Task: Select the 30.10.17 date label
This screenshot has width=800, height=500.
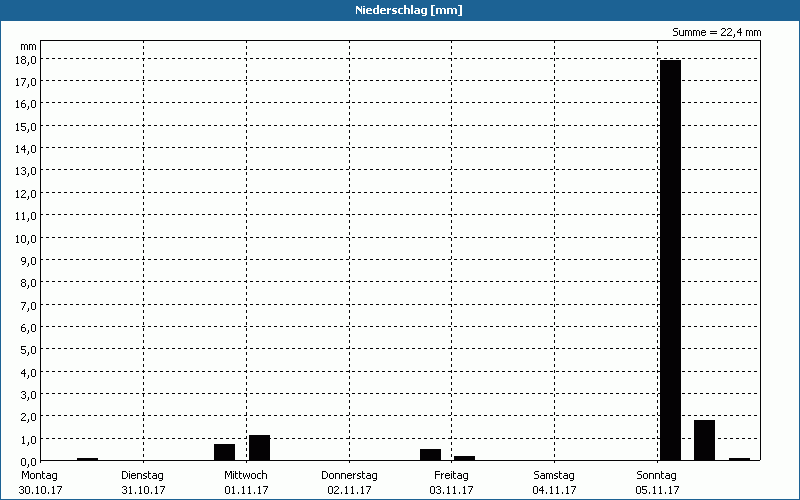Action: [40, 490]
